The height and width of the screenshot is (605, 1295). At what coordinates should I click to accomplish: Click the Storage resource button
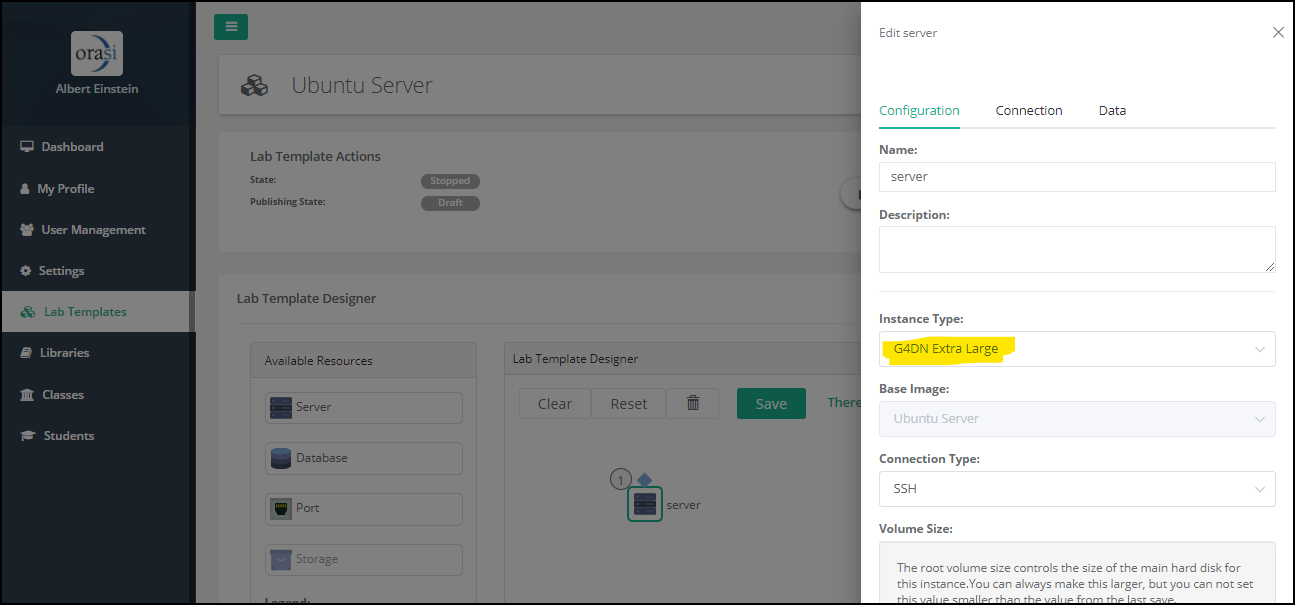click(364, 559)
